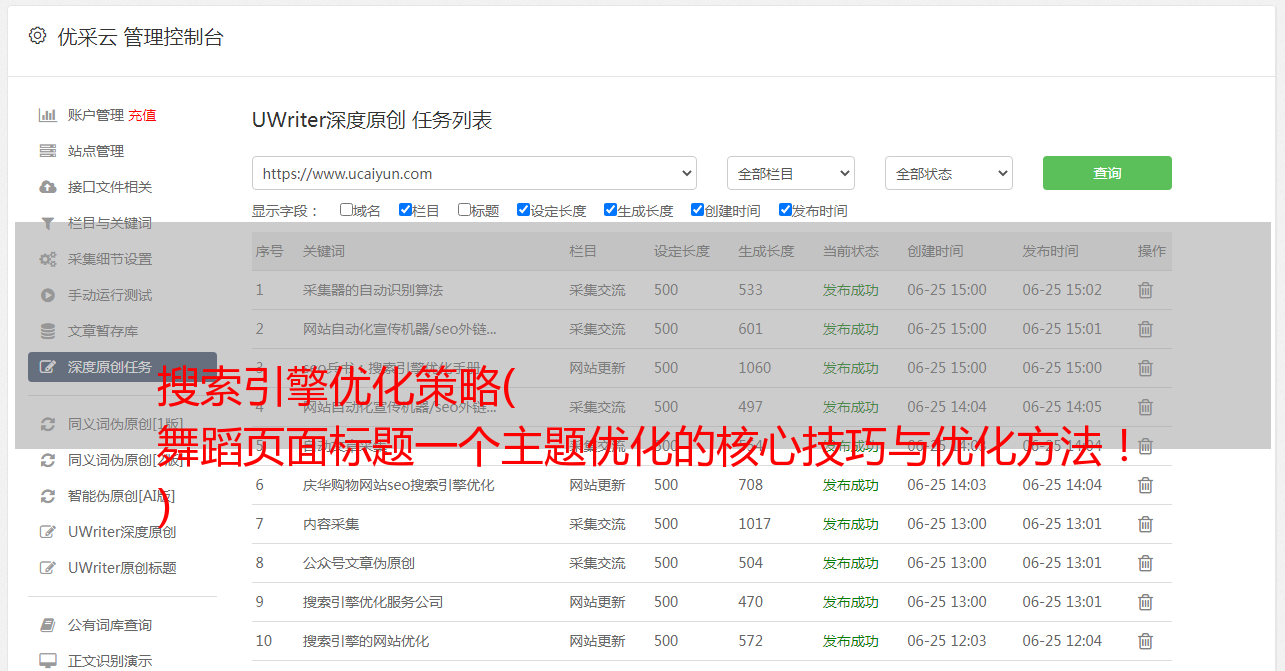Open the site URL dropdown

[x=474, y=173]
